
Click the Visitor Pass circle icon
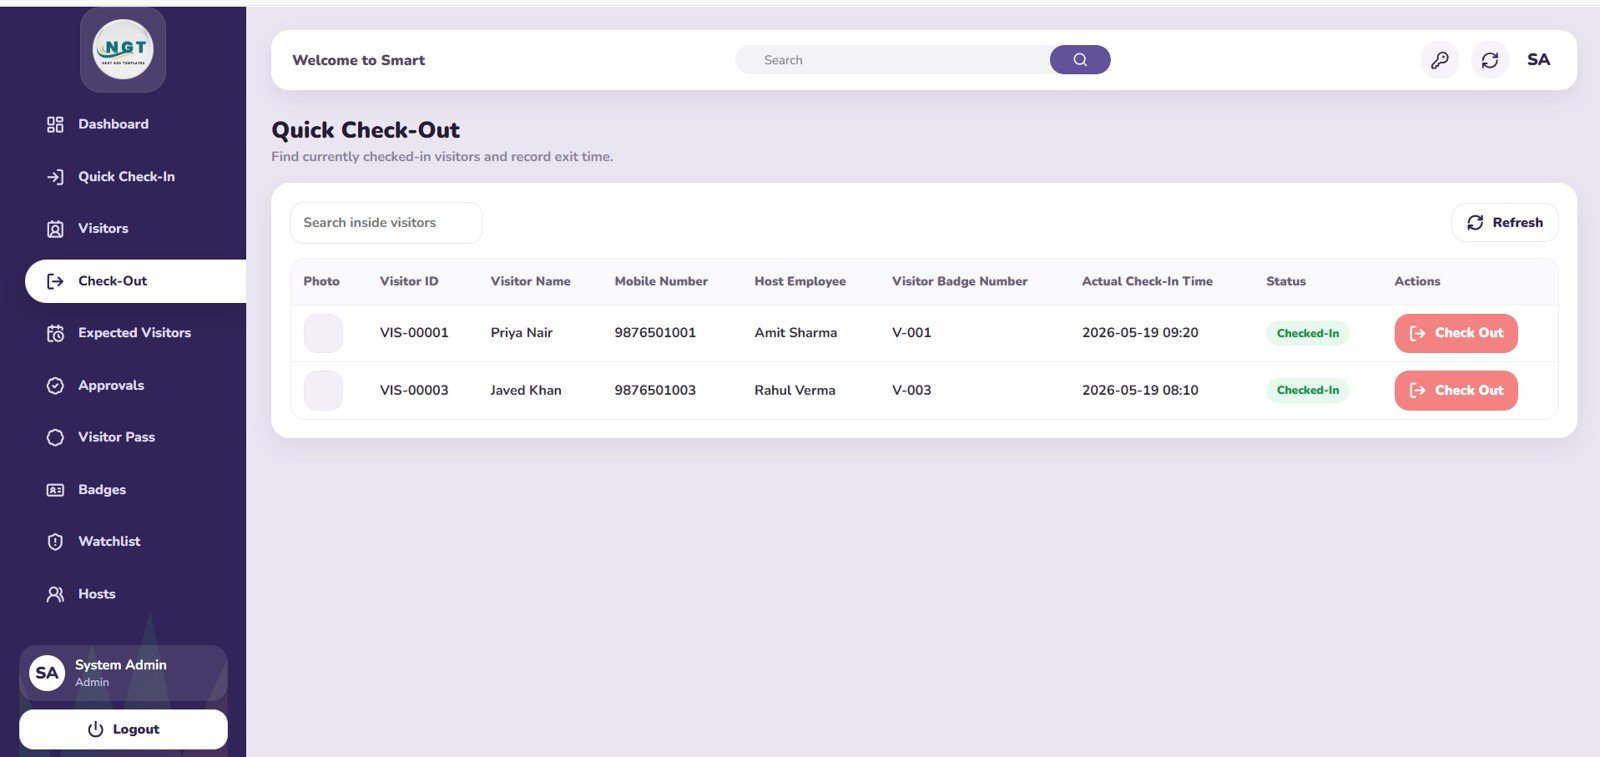tap(55, 437)
